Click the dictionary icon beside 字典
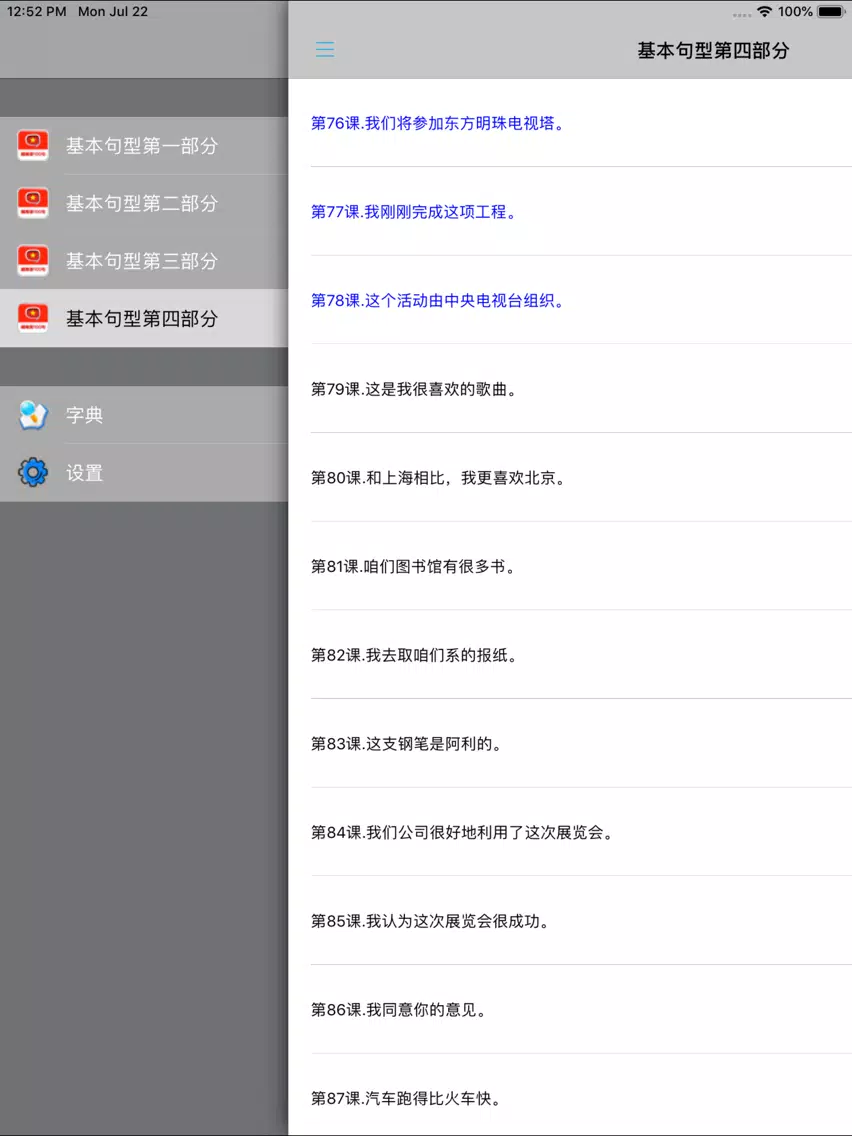This screenshot has width=852, height=1136. click(x=33, y=415)
